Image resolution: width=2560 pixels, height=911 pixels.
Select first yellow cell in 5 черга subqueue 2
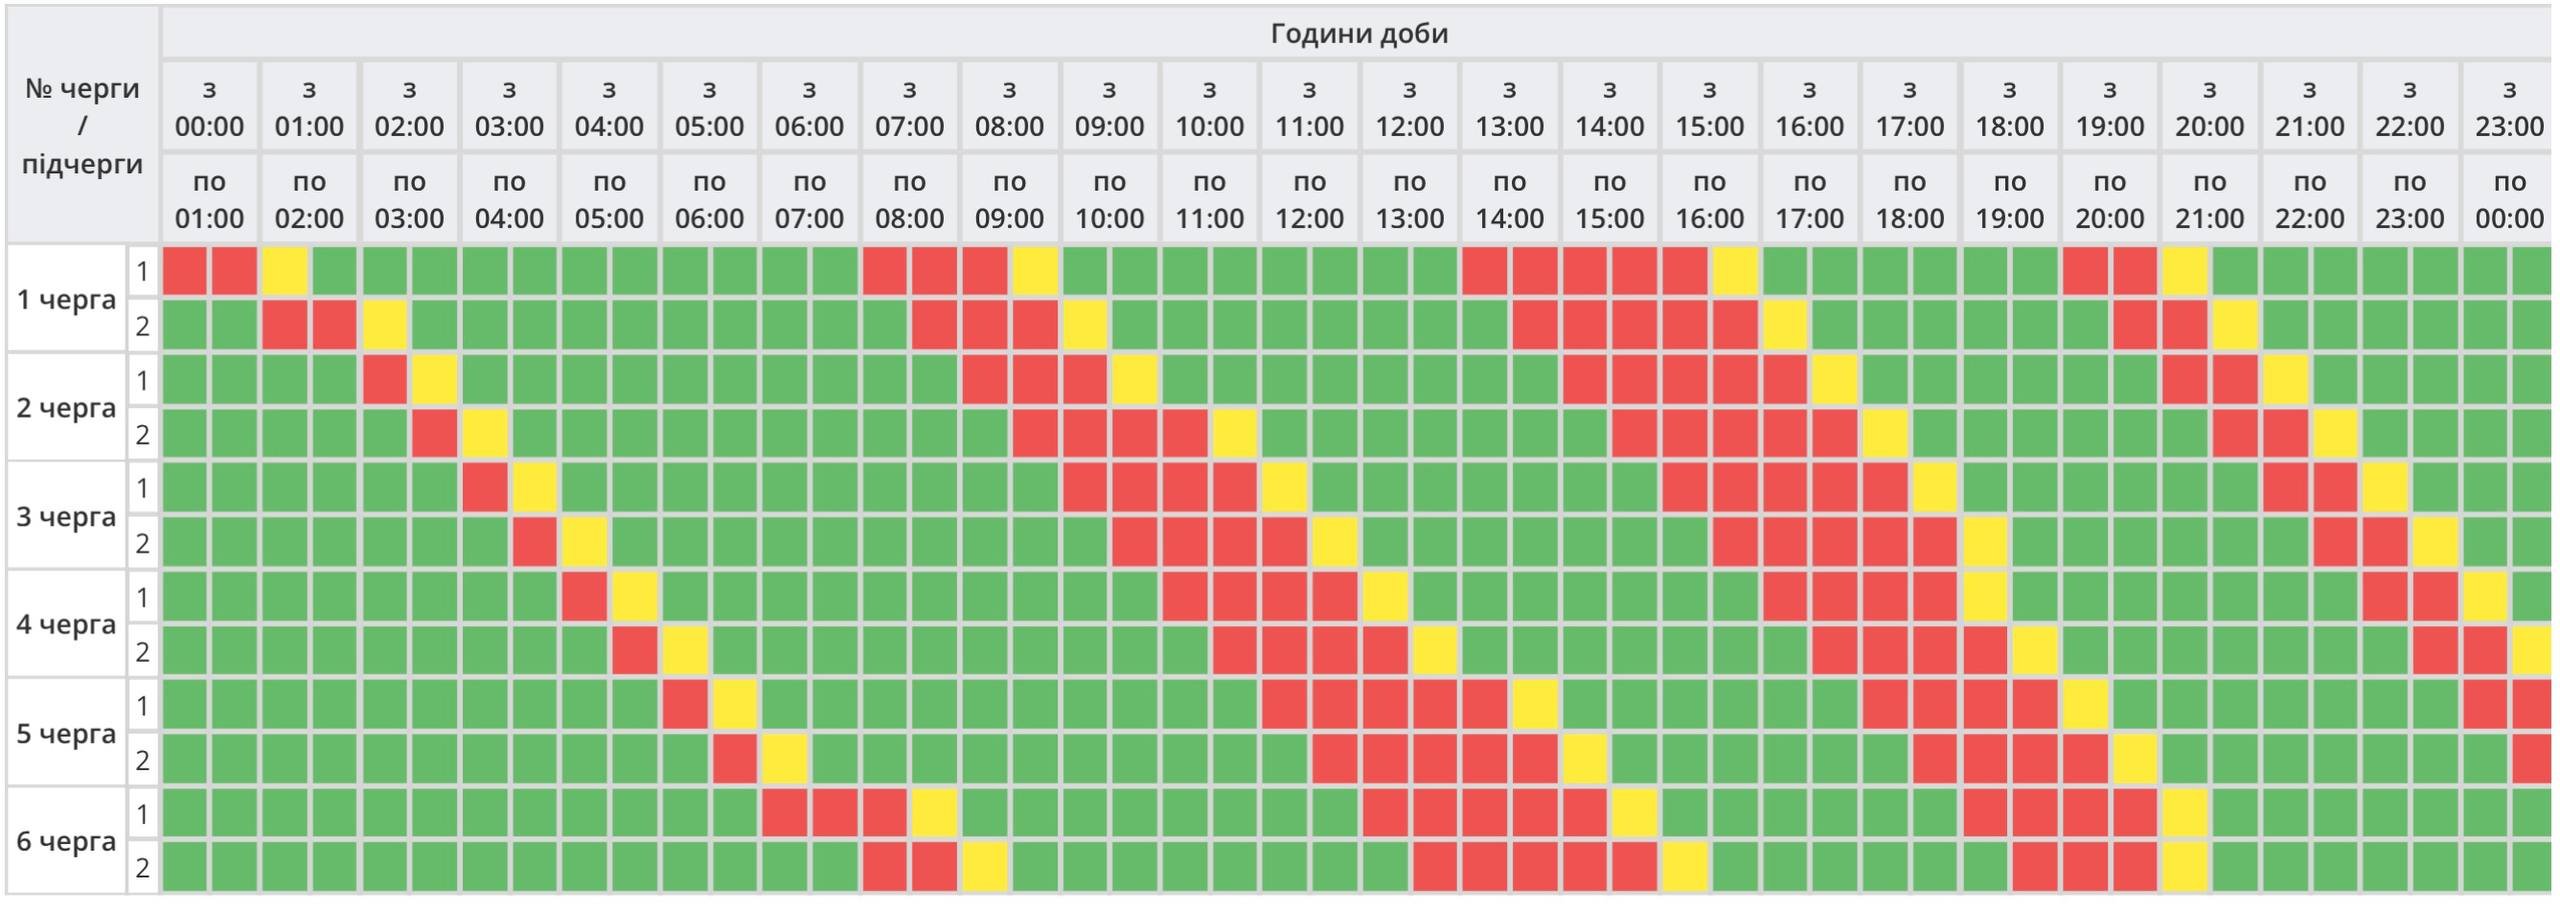coord(785,760)
